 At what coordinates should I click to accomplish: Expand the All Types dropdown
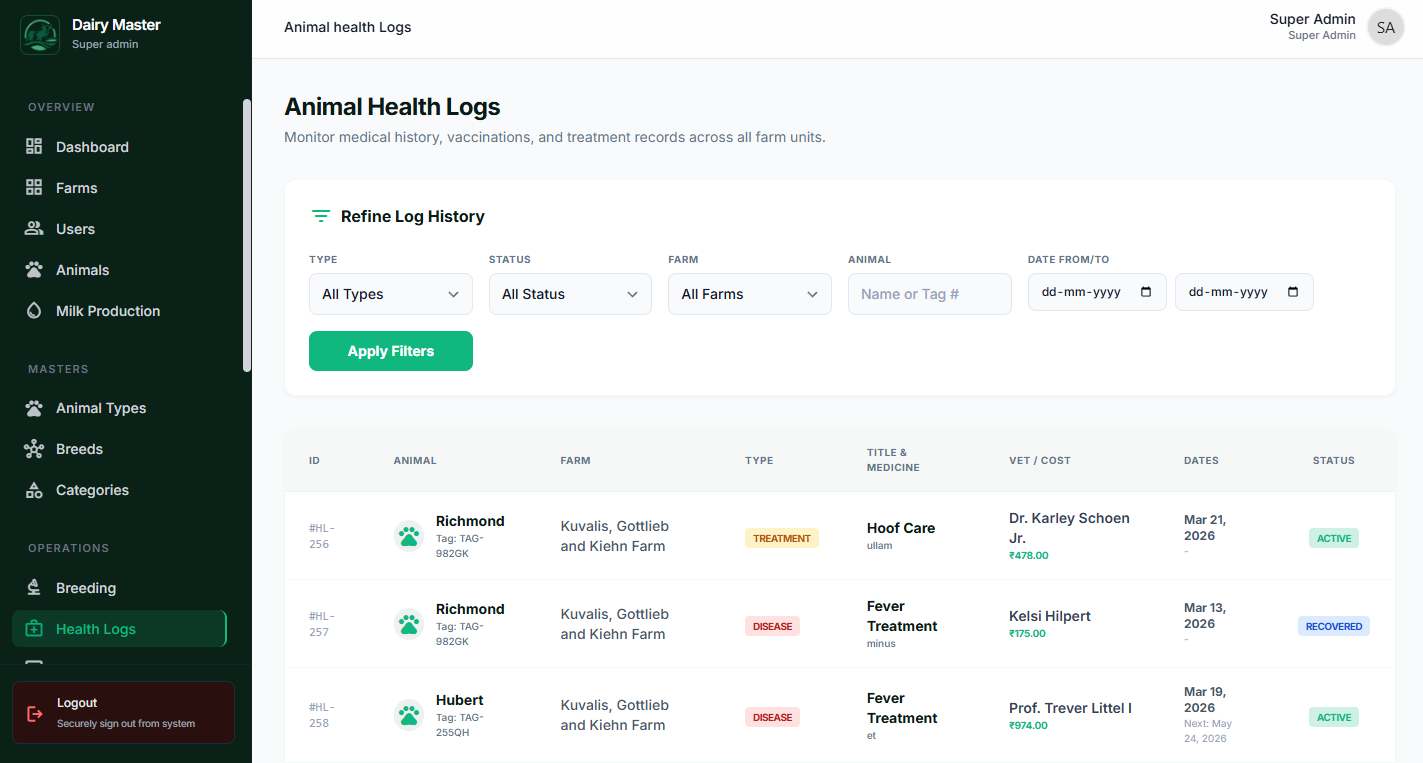(x=390, y=294)
